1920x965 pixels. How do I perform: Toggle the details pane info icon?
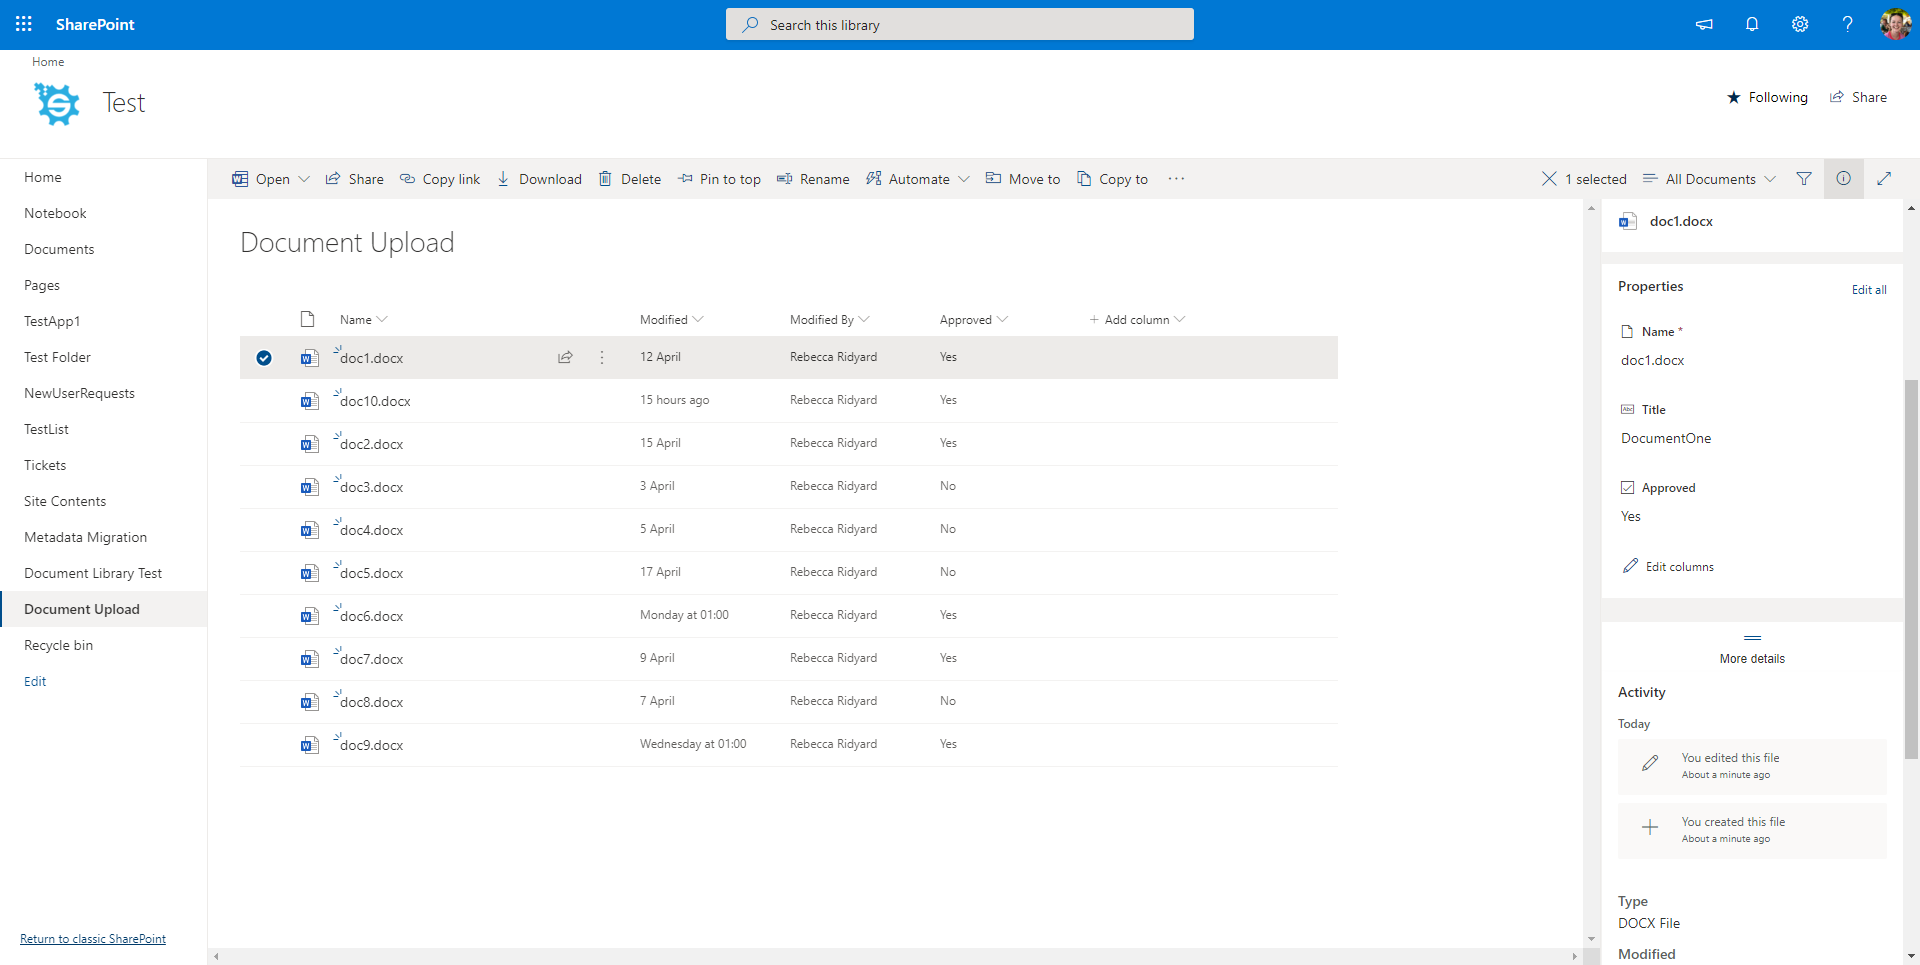click(1843, 179)
